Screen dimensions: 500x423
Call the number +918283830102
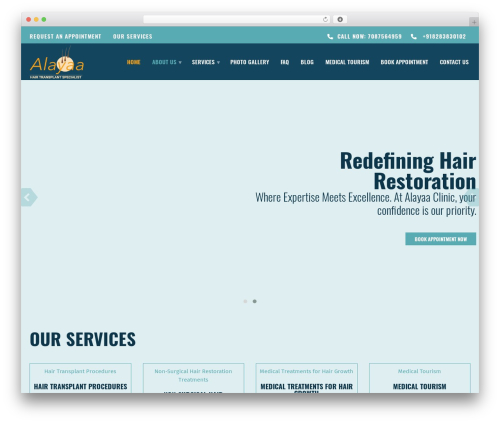(x=444, y=37)
